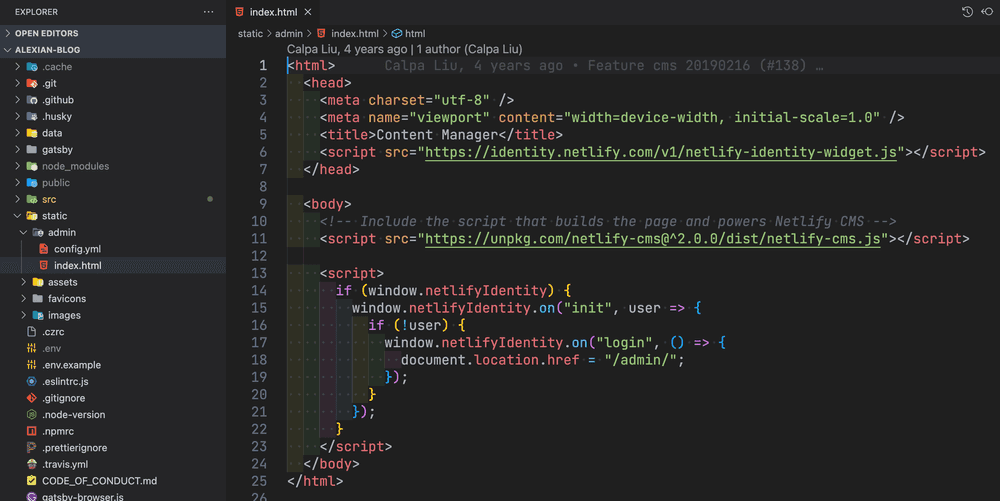Image resolution: width=1000 pixels, height=501 pixels.
Task: Expand the assets folder chevron
Action: click(24, 282)
